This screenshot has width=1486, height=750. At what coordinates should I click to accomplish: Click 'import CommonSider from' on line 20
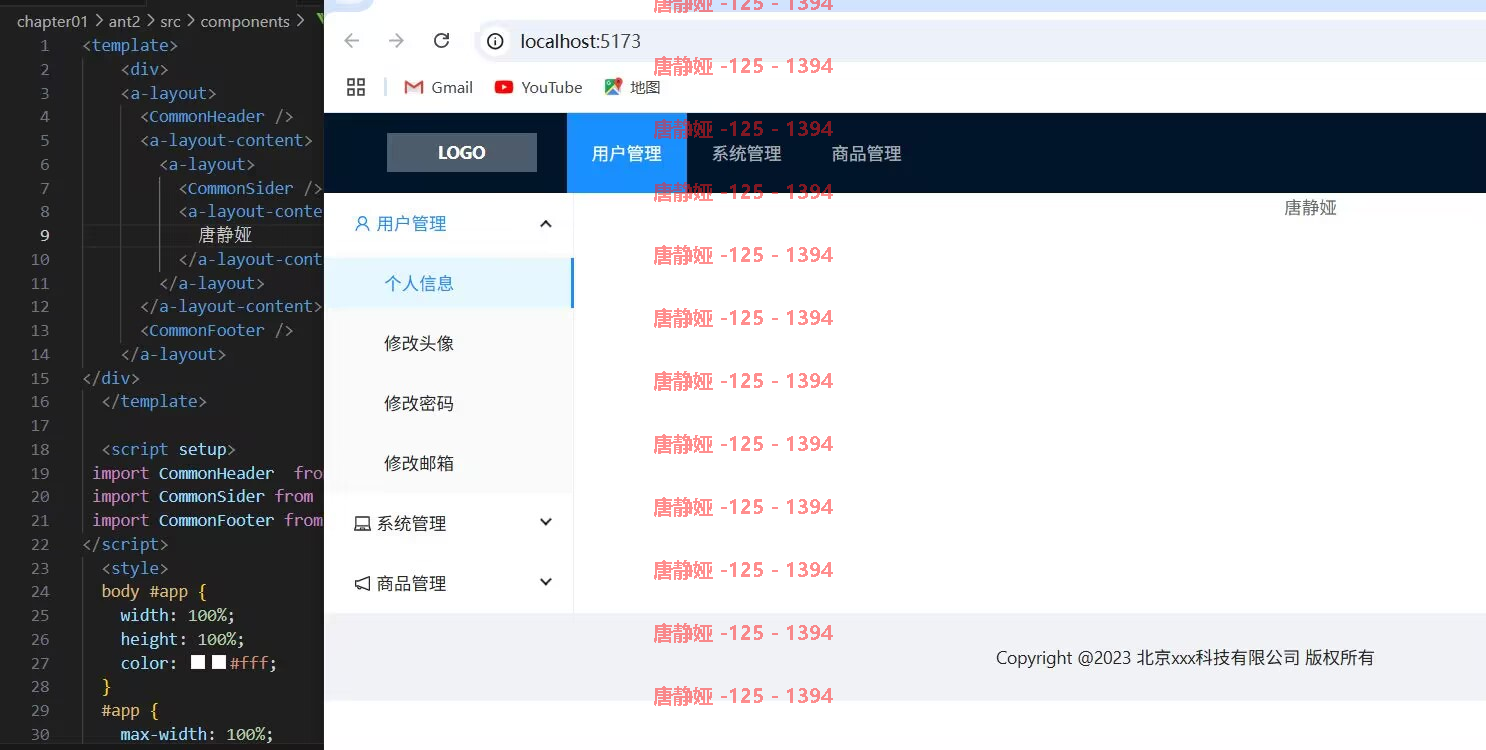coord(203,497)
